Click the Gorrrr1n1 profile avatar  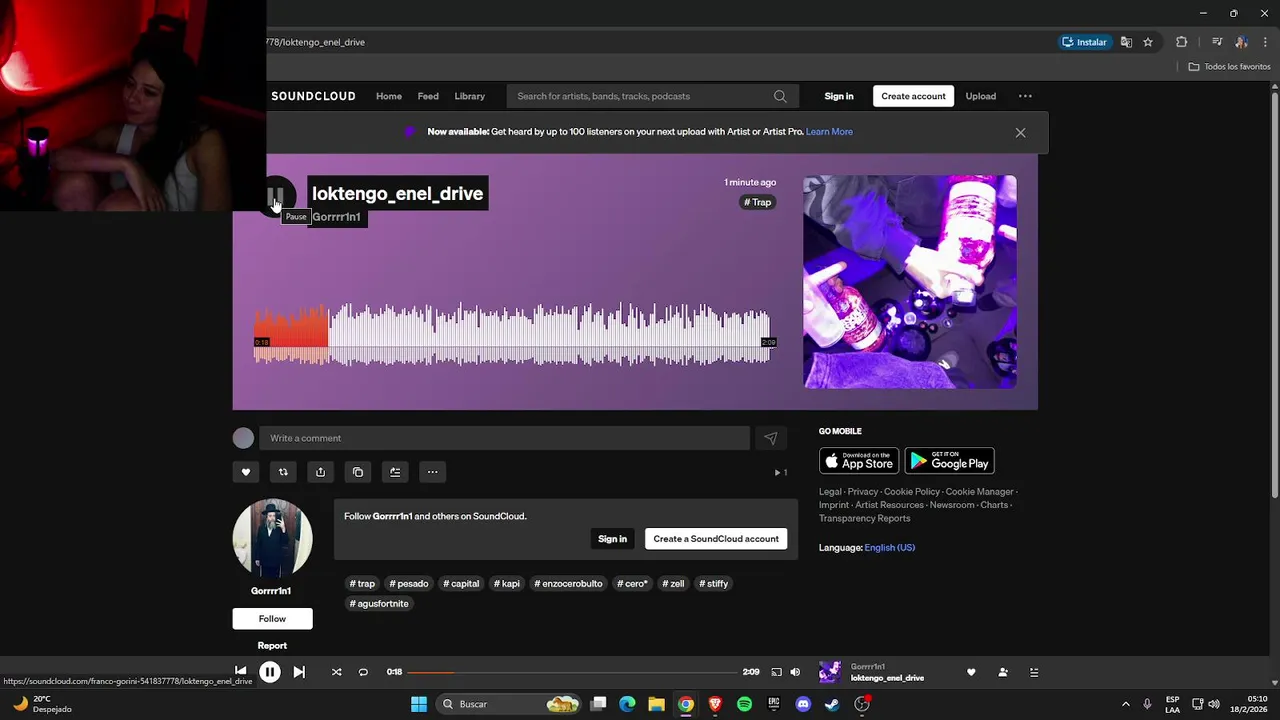click(x=272, y=538)
